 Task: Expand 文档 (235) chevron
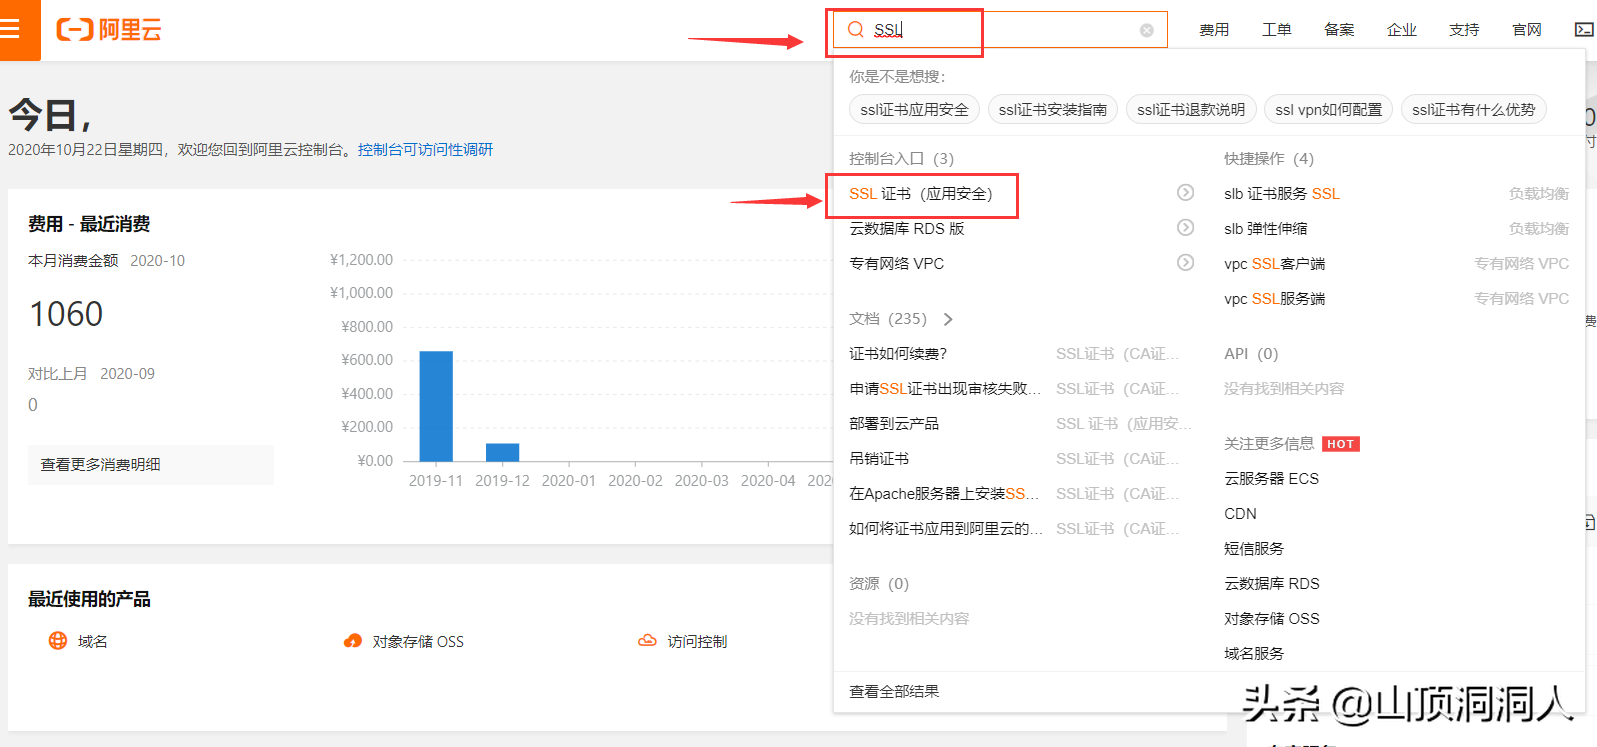[x=948, y=319]
